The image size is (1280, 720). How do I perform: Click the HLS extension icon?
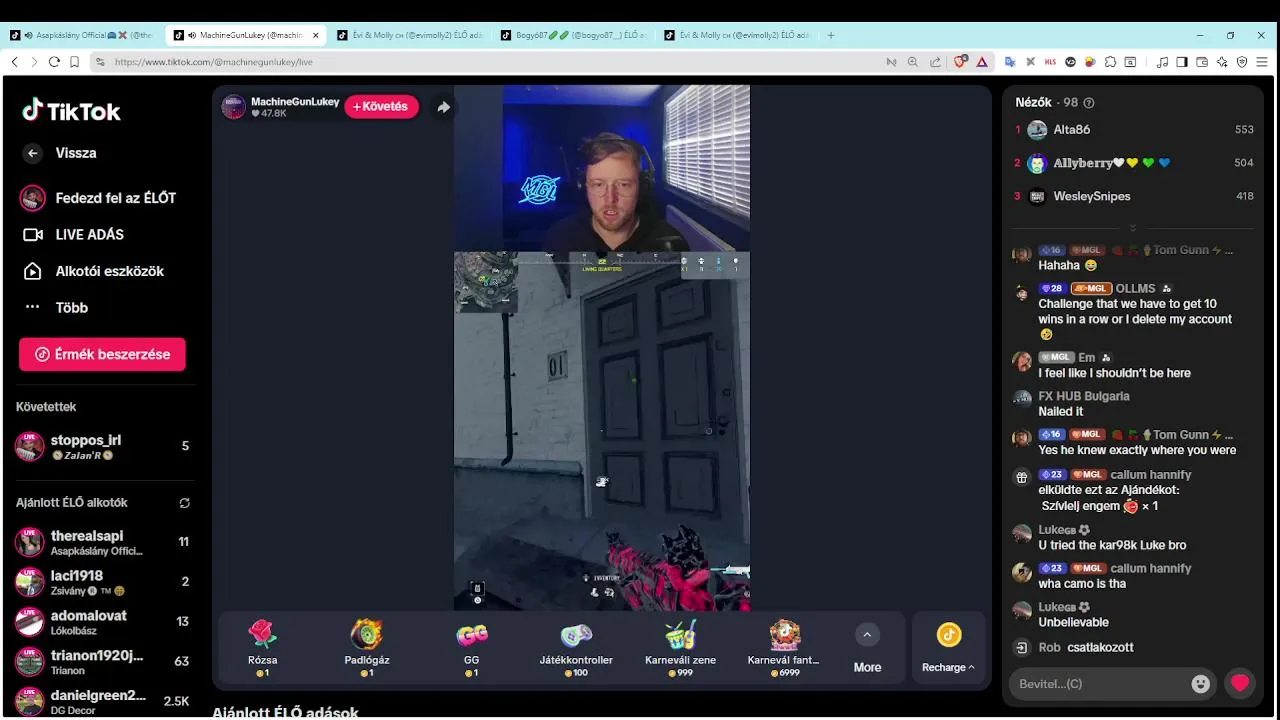pyautogui.click(x=1050, y=62)
